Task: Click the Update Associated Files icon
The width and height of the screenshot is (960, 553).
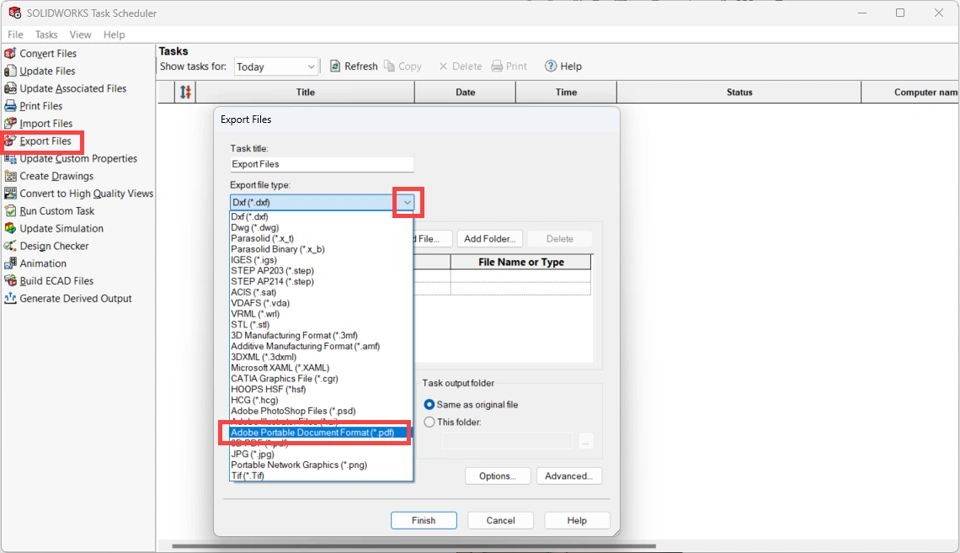Action: (10, 88)
